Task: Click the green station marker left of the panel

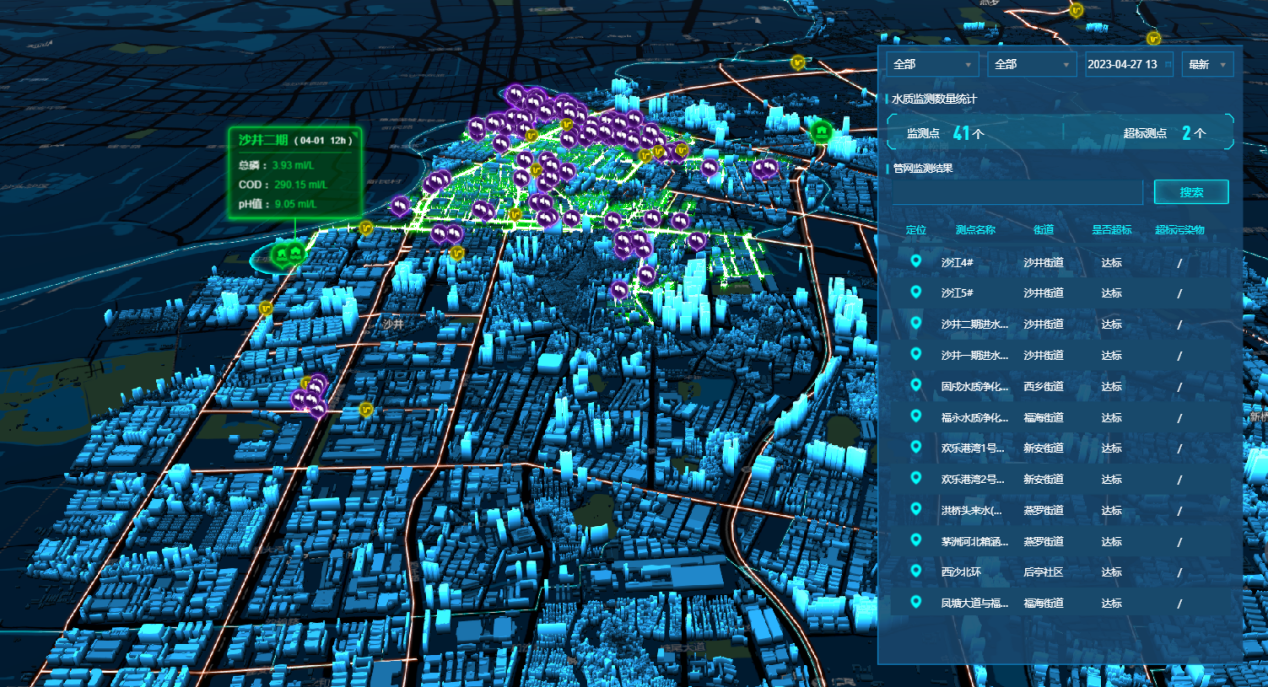Action: (x=821, y=130)
